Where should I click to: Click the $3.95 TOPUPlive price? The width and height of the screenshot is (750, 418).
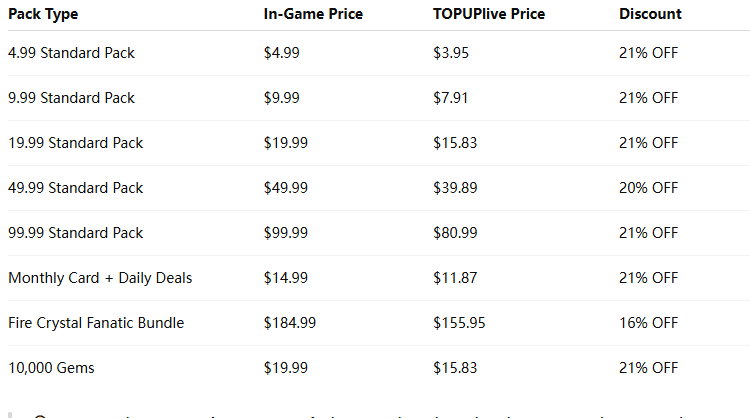tap(451, 53)
